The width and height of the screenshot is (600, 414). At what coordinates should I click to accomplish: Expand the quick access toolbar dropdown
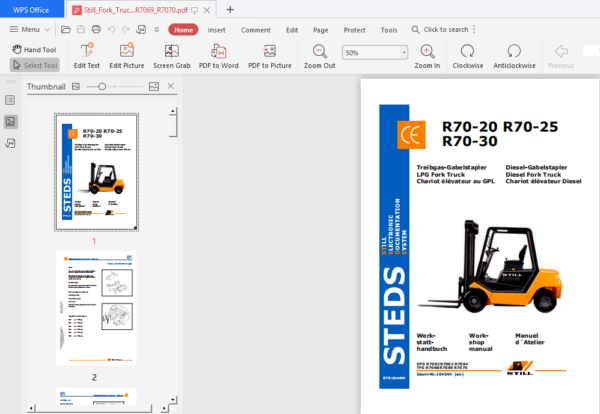pos(157,29)
